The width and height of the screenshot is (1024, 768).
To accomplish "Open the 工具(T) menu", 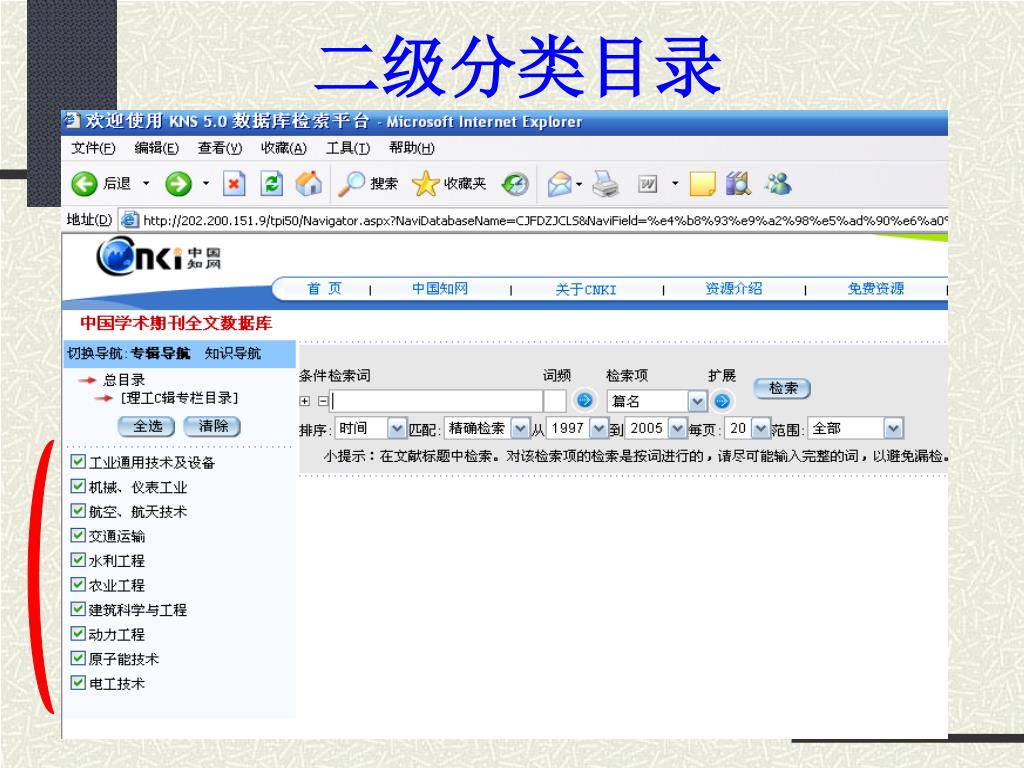I will 348,148.
